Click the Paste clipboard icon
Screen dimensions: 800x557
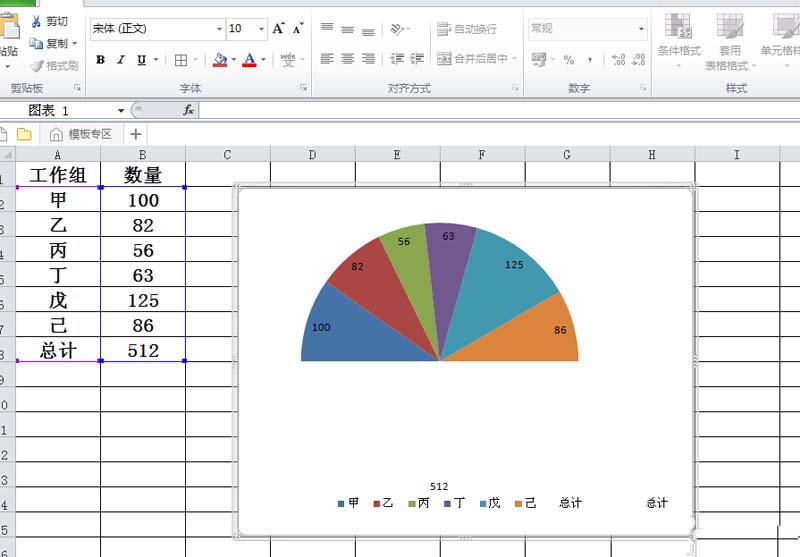(x=9, y=27)
